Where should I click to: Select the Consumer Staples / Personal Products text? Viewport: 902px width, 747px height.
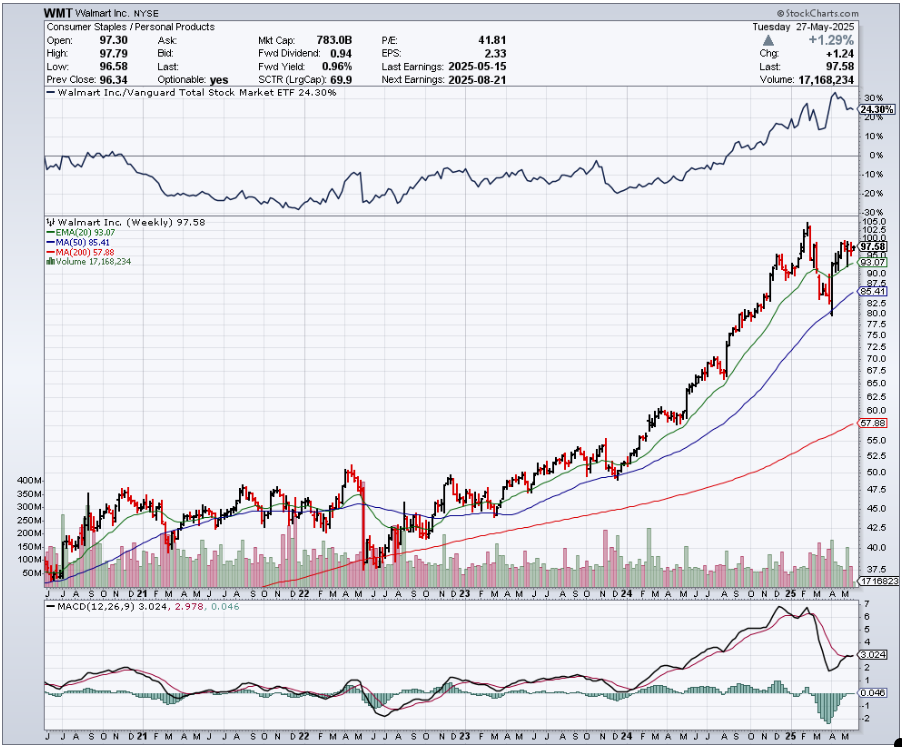pos(131,27)
